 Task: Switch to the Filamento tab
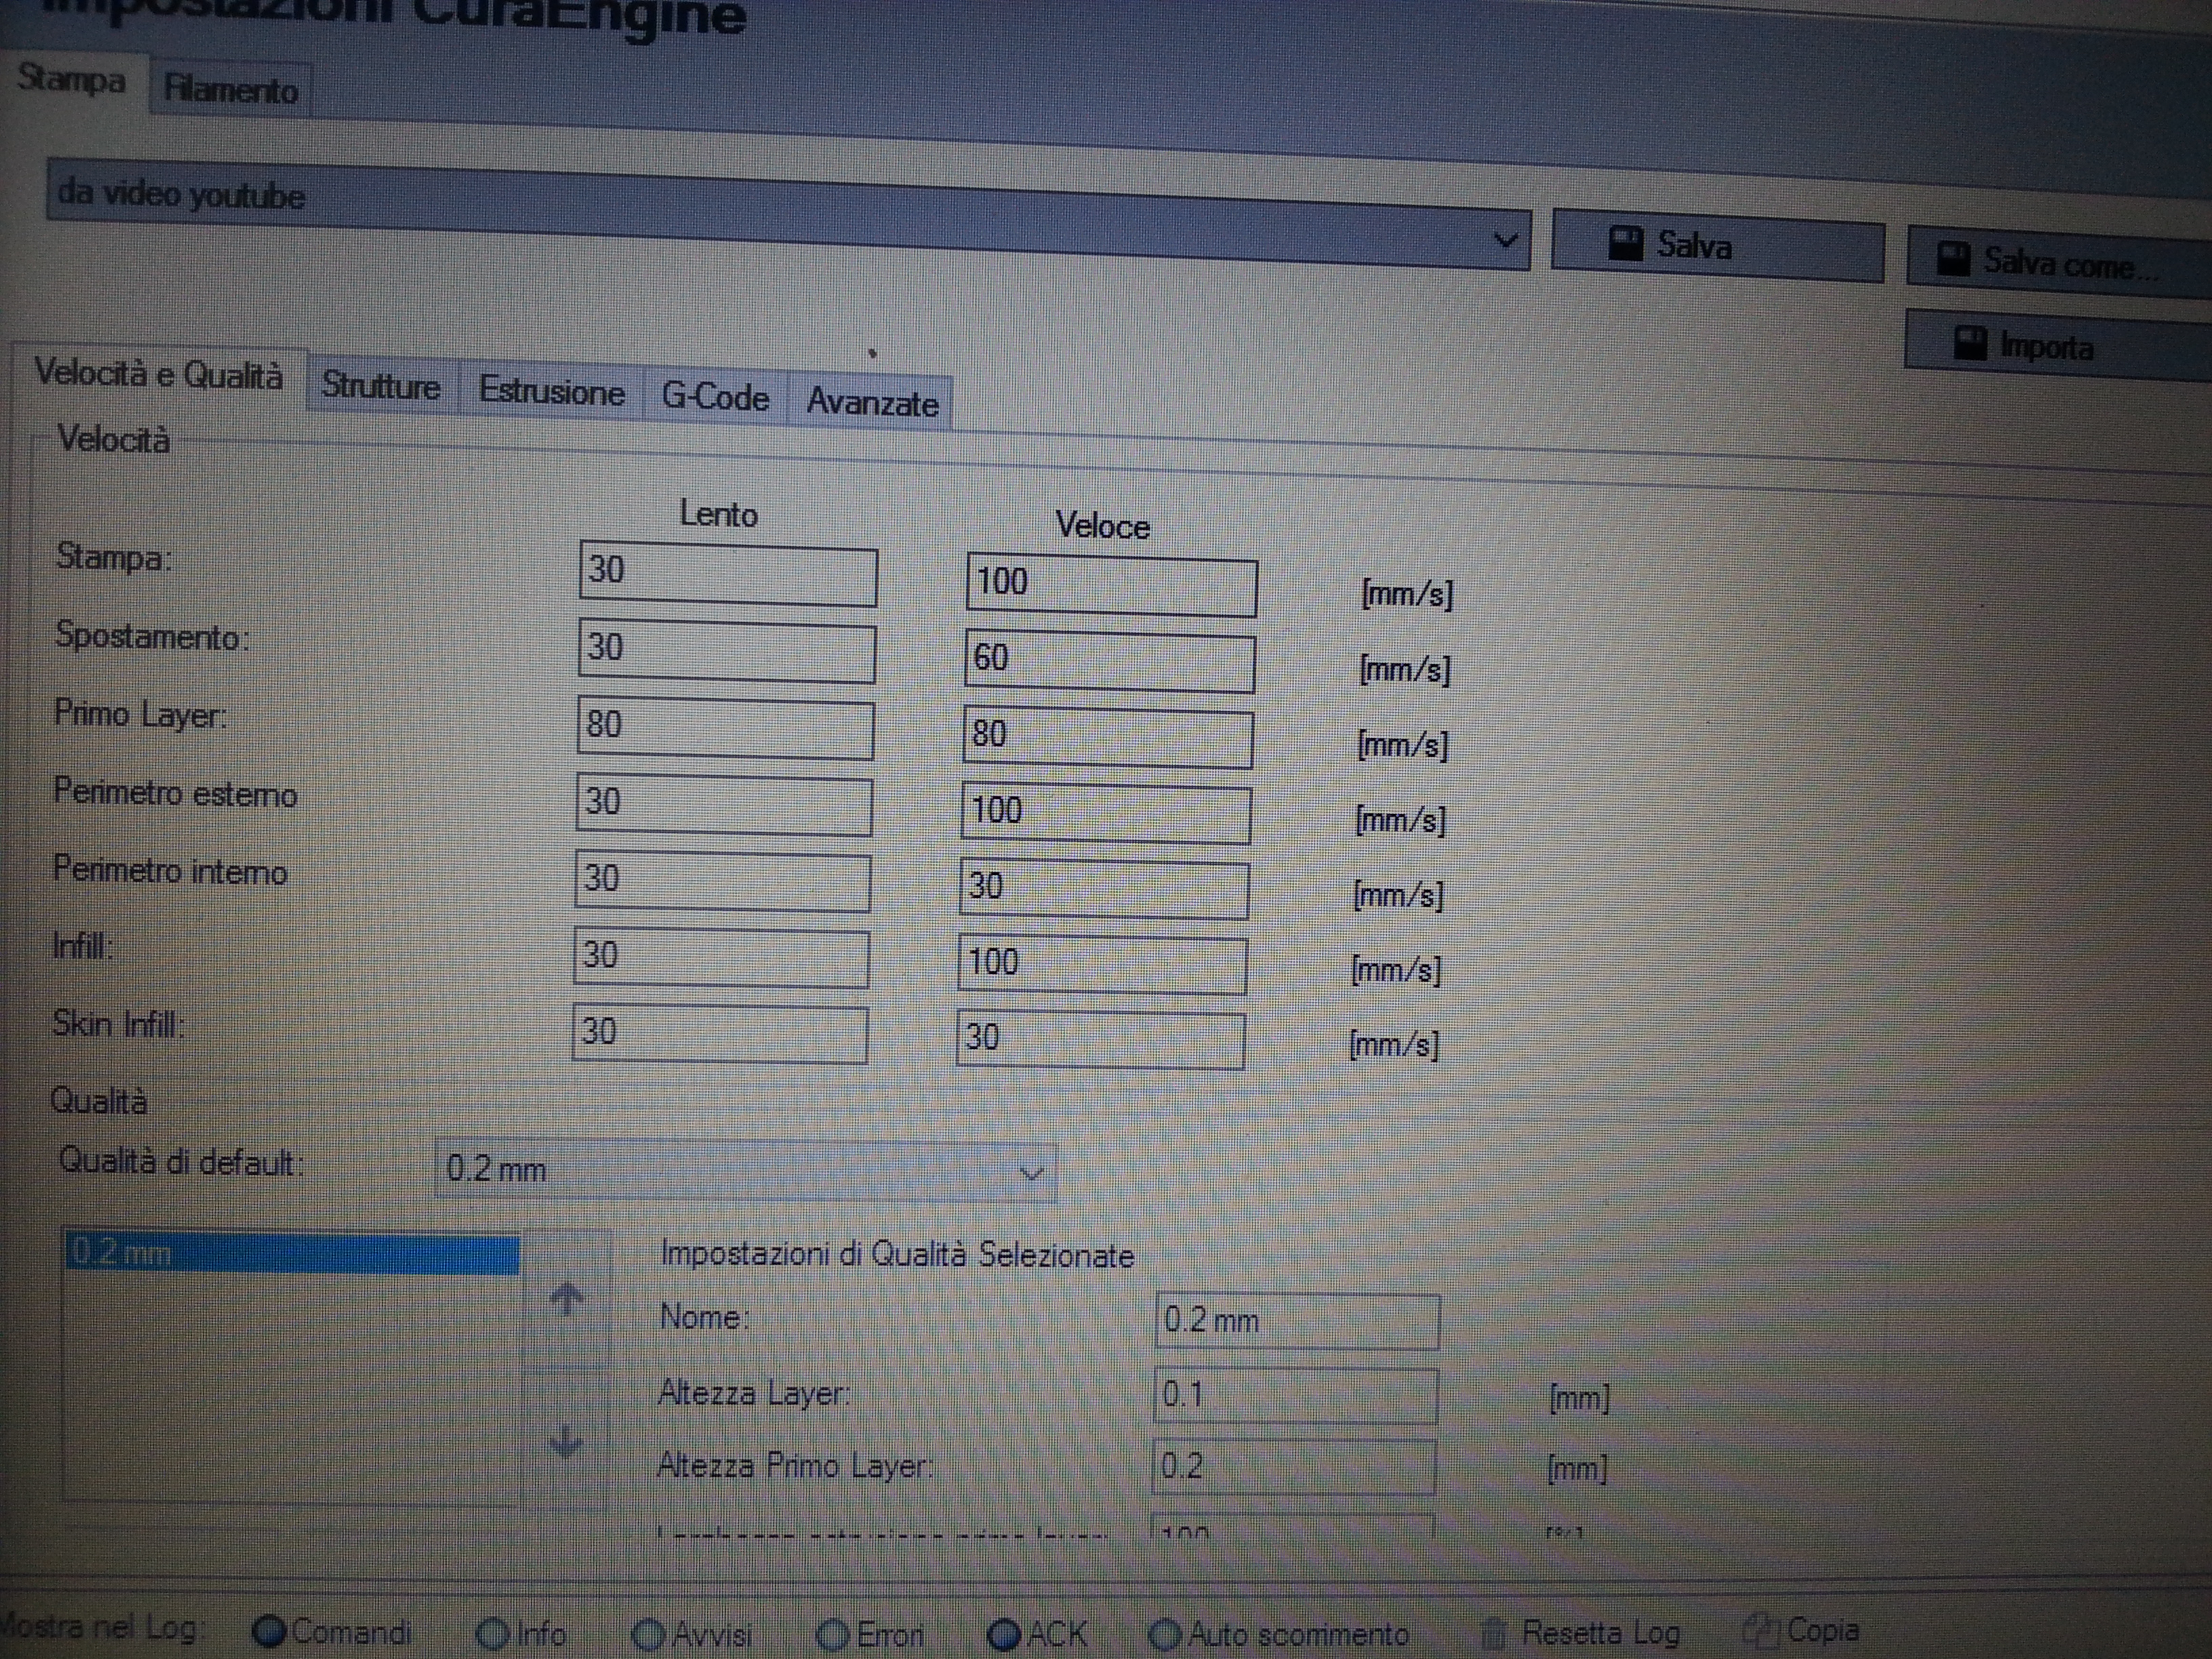tap(231, 89)
